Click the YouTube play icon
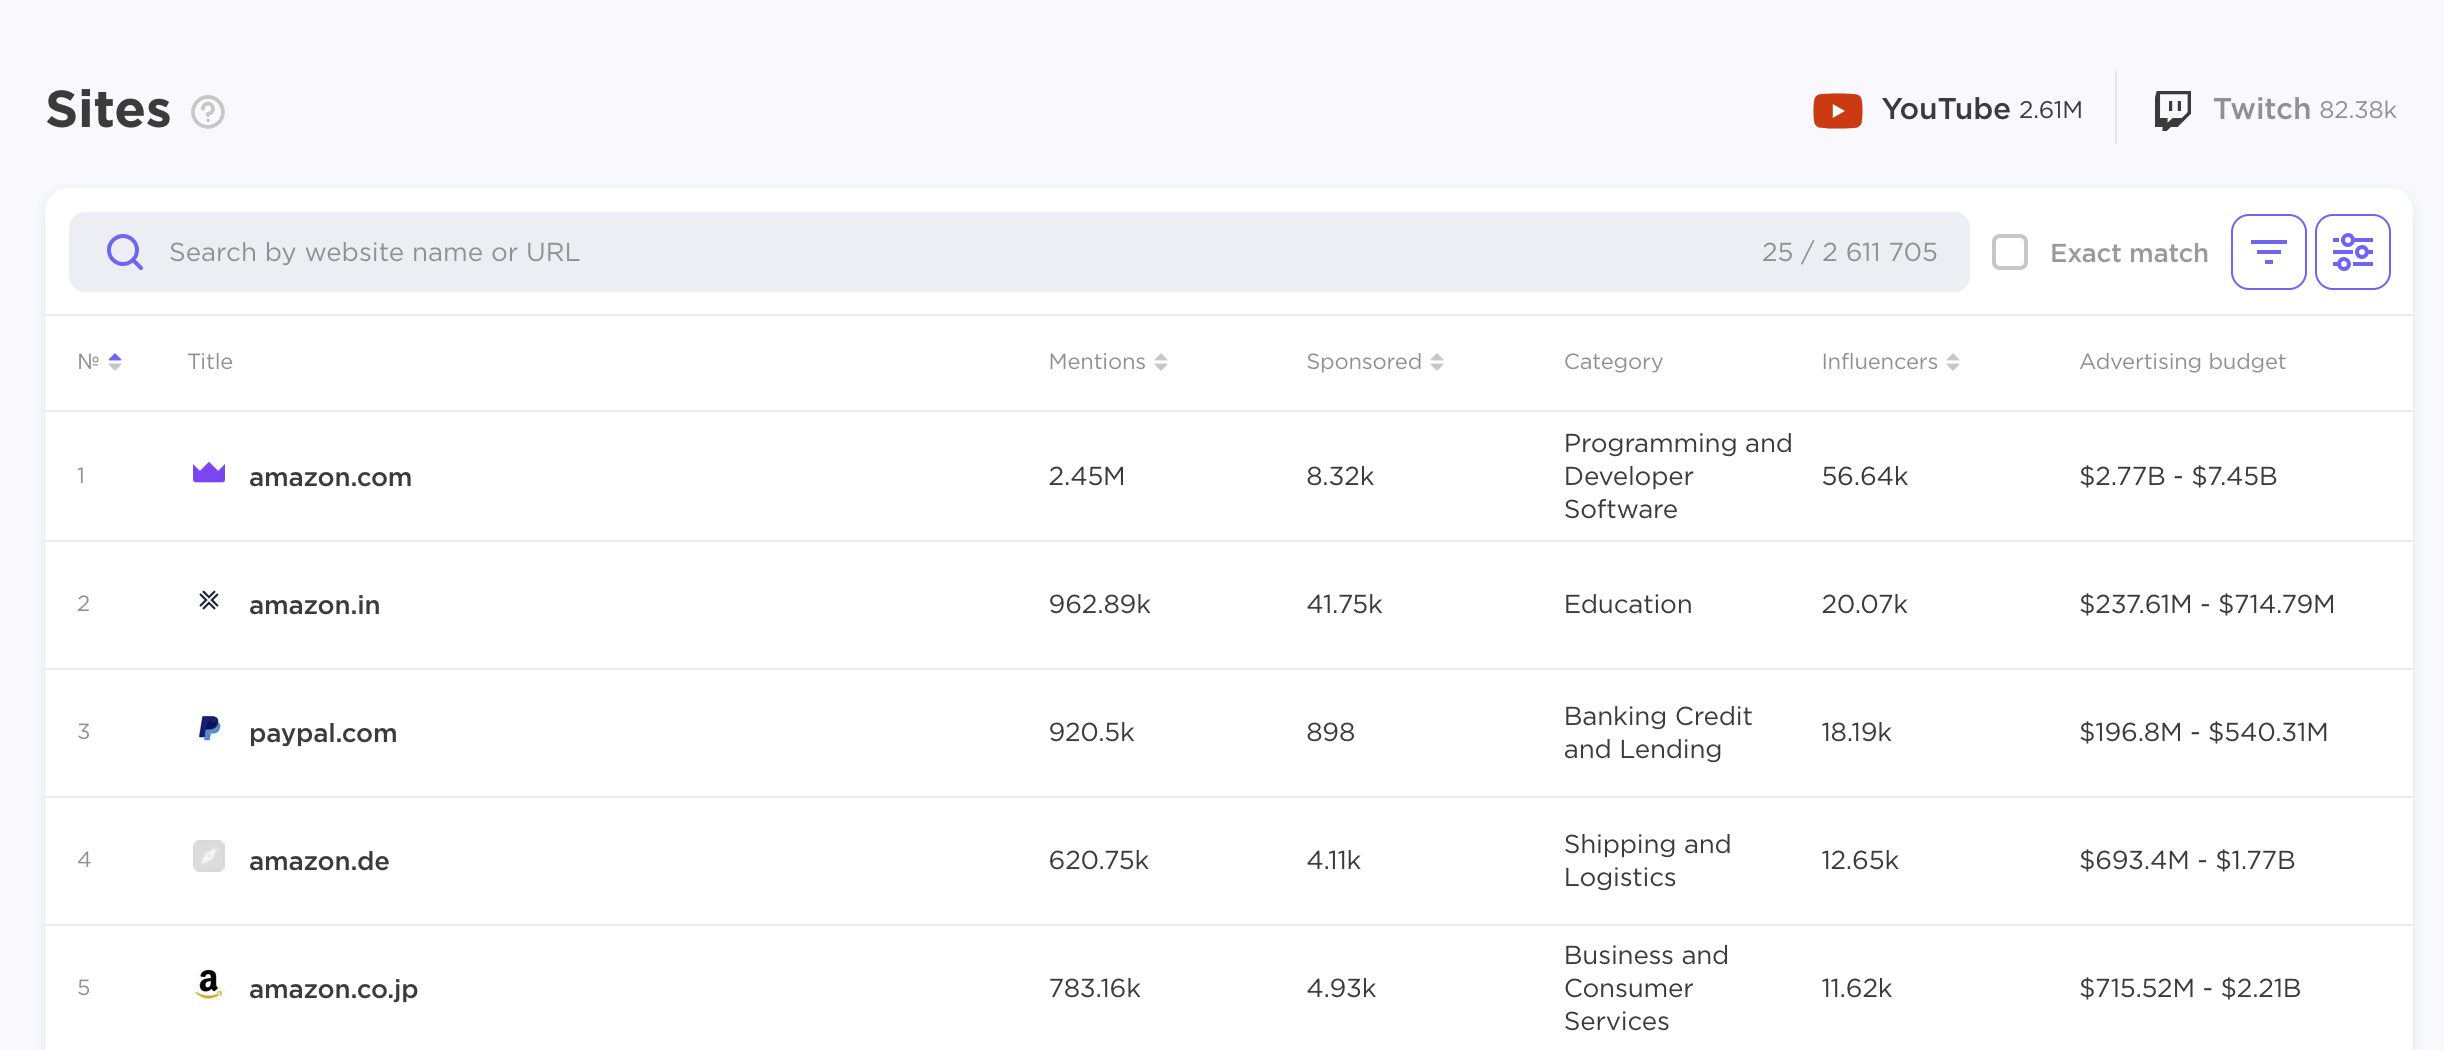The width and height of the screenshot is (2444, 1050). click(x=1837, y=110)
